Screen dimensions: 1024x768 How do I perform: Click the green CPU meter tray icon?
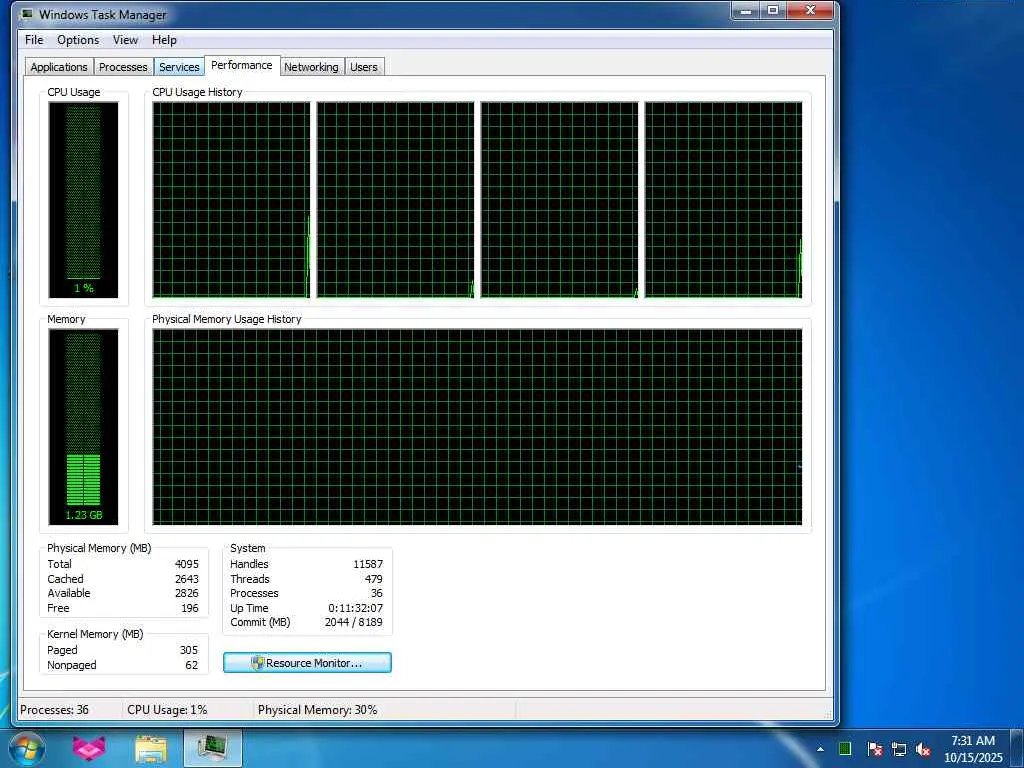[x=845, y=749]
